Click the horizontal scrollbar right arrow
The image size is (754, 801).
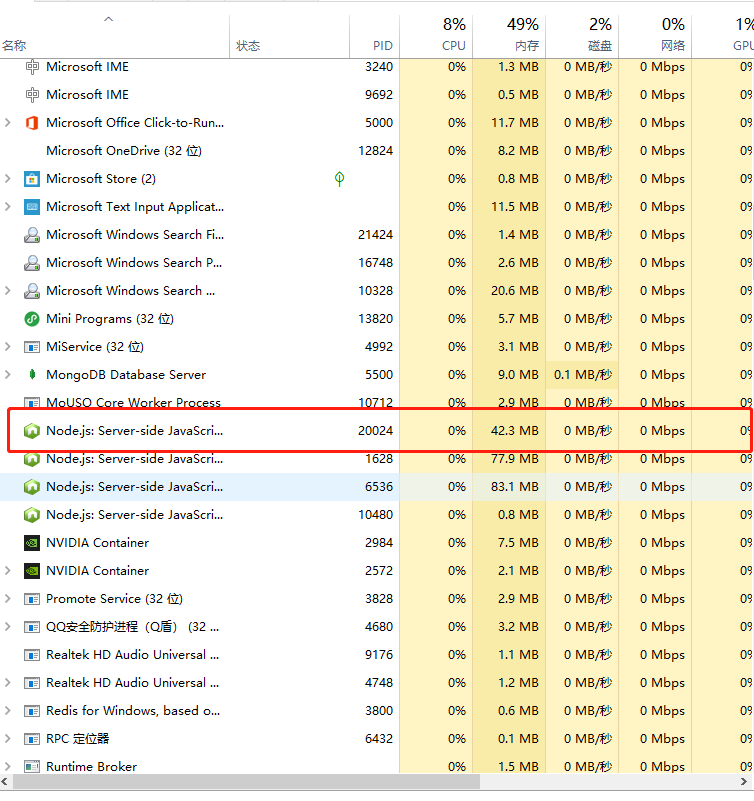point(744,782)
